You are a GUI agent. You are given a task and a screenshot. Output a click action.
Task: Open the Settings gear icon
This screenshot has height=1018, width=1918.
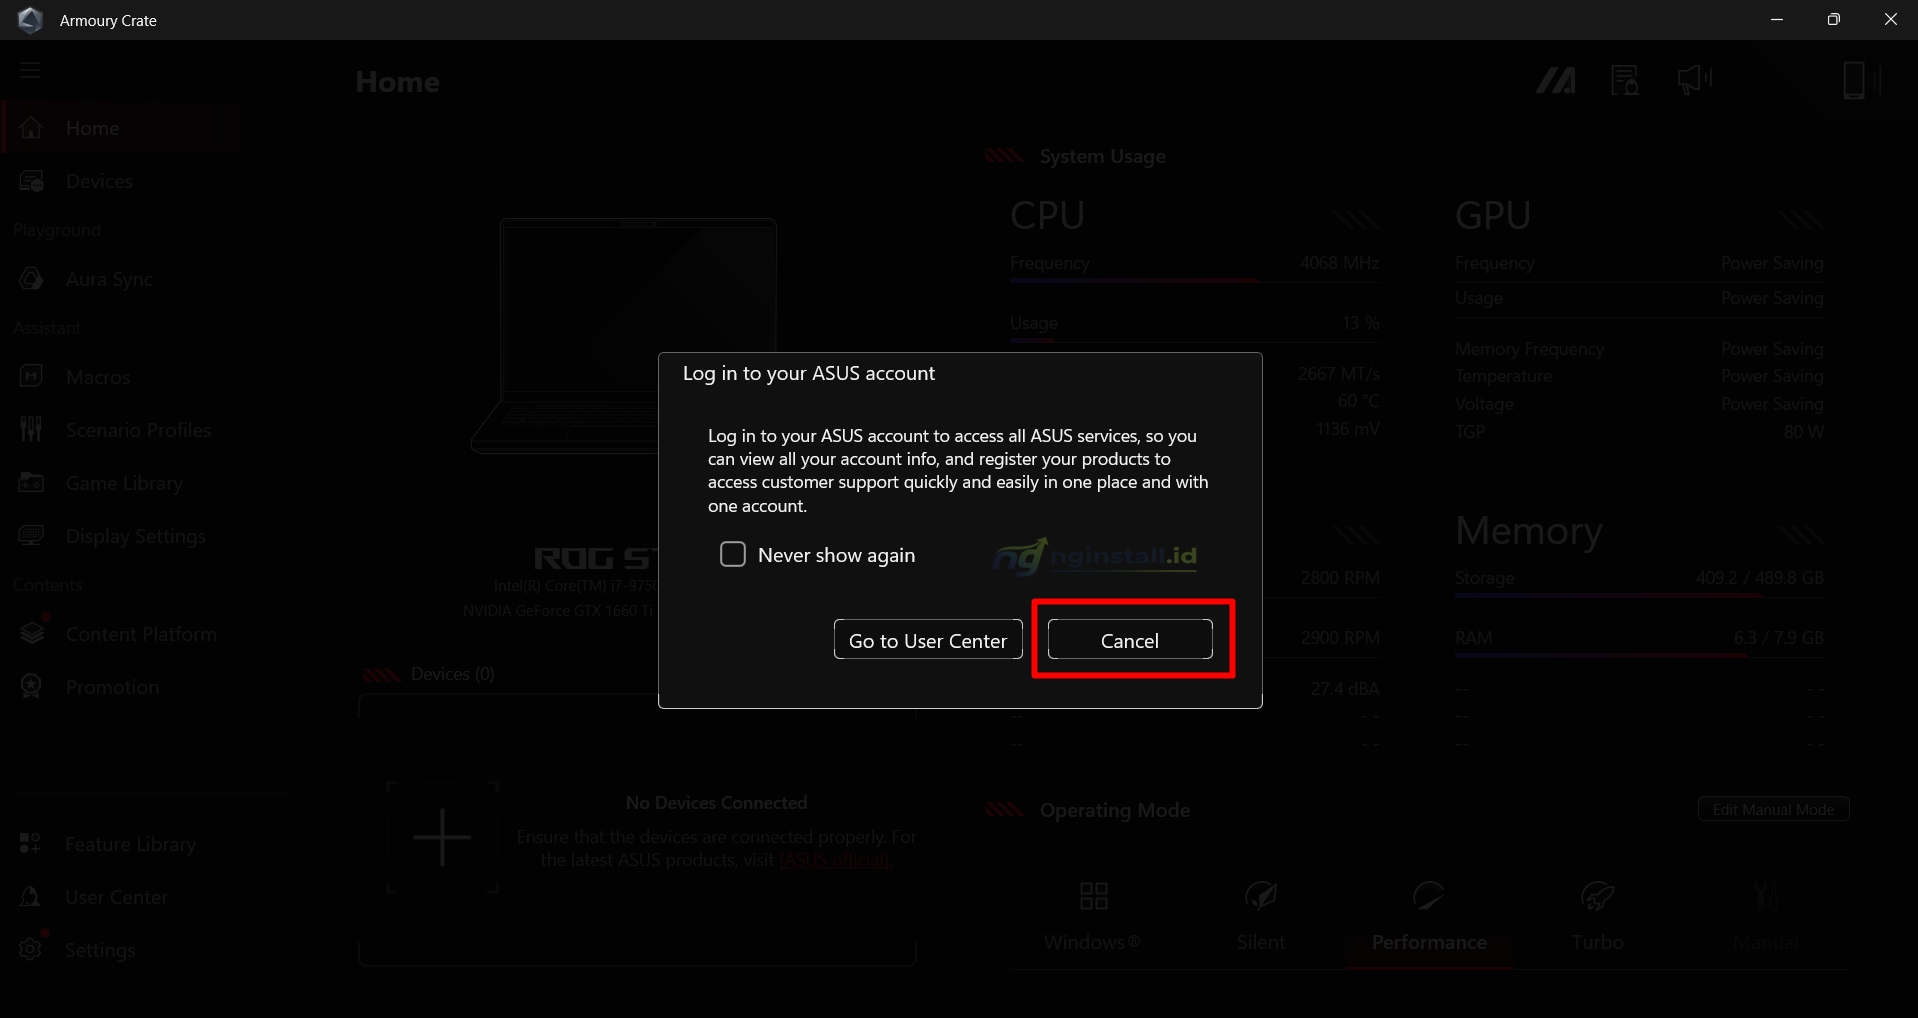pos(31,949)
